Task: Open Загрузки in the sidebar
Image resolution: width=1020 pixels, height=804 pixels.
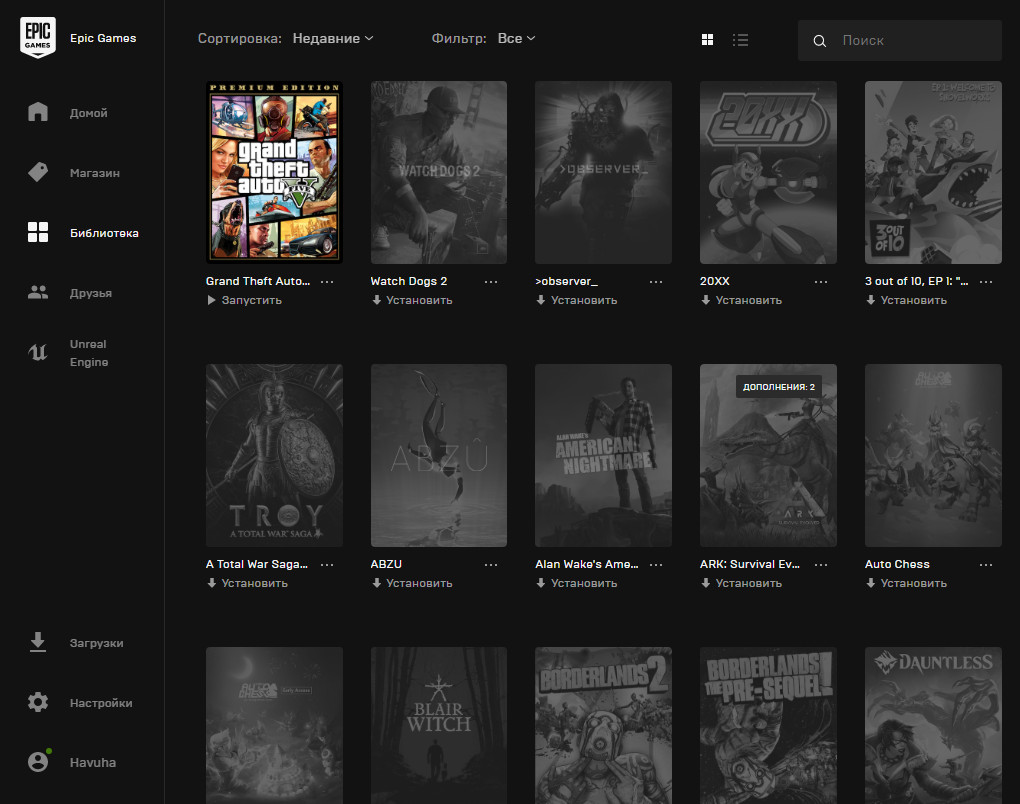Action: coord(96,643)
